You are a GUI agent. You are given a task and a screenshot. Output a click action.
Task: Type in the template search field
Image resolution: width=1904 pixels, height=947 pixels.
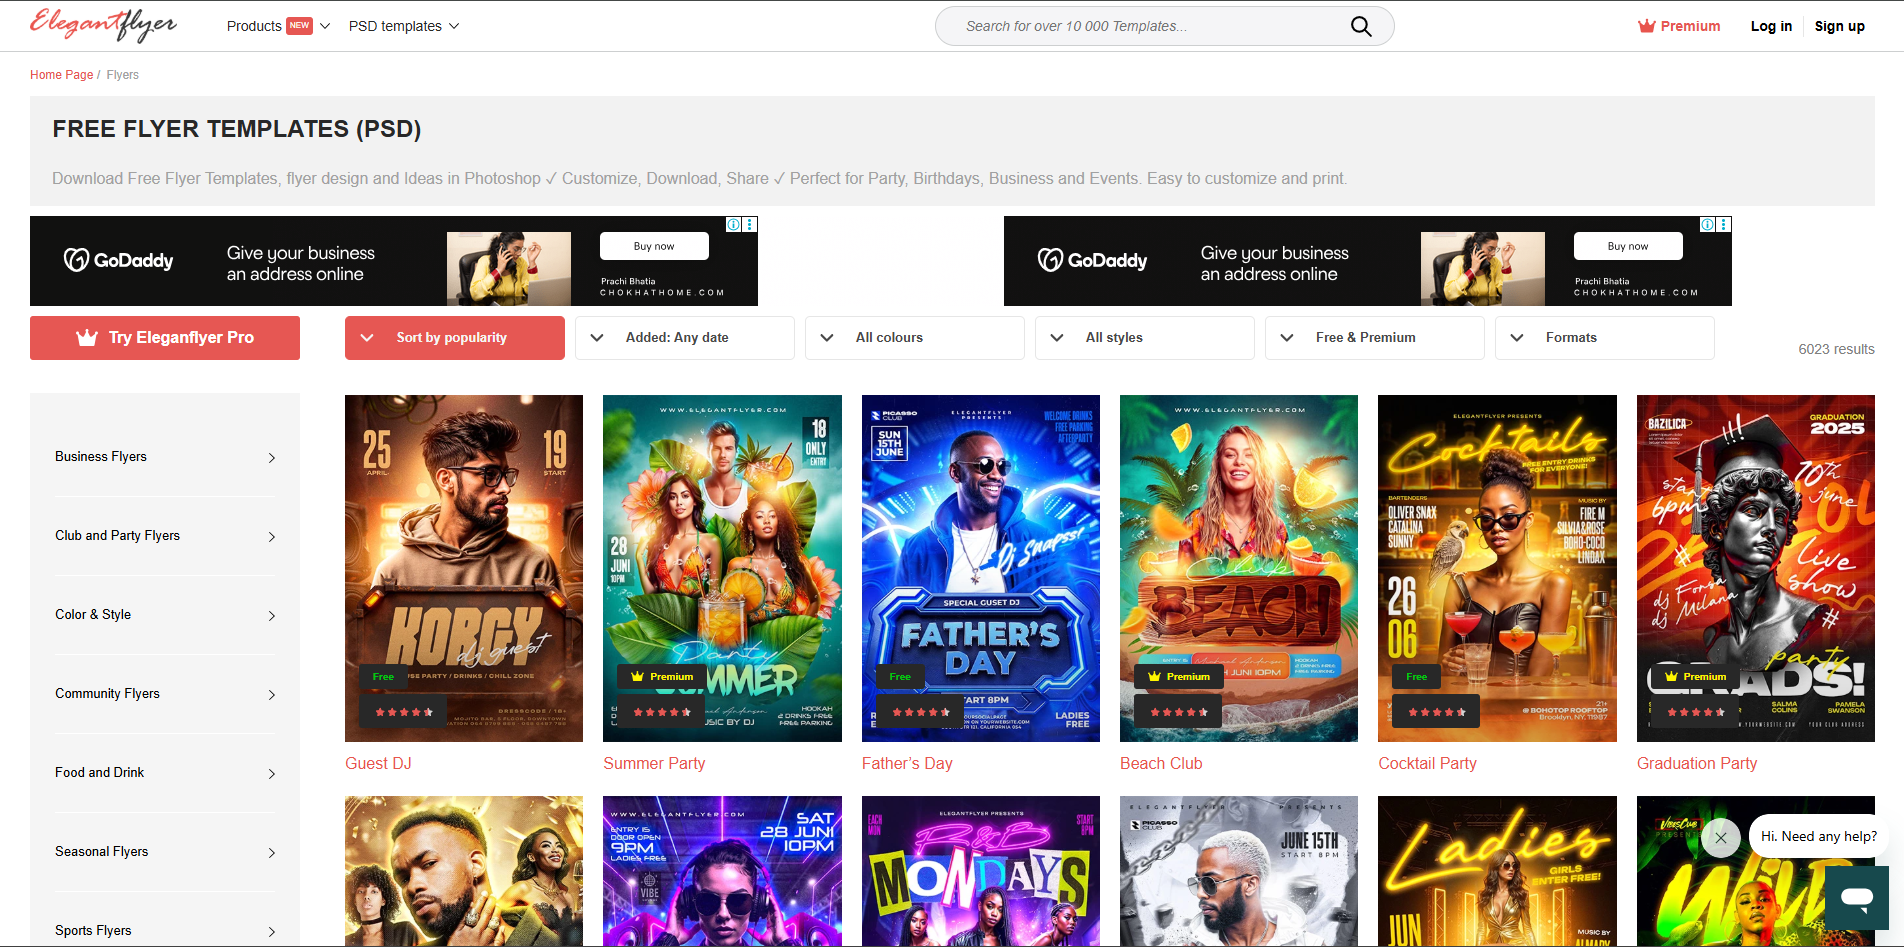[1130, 26]
